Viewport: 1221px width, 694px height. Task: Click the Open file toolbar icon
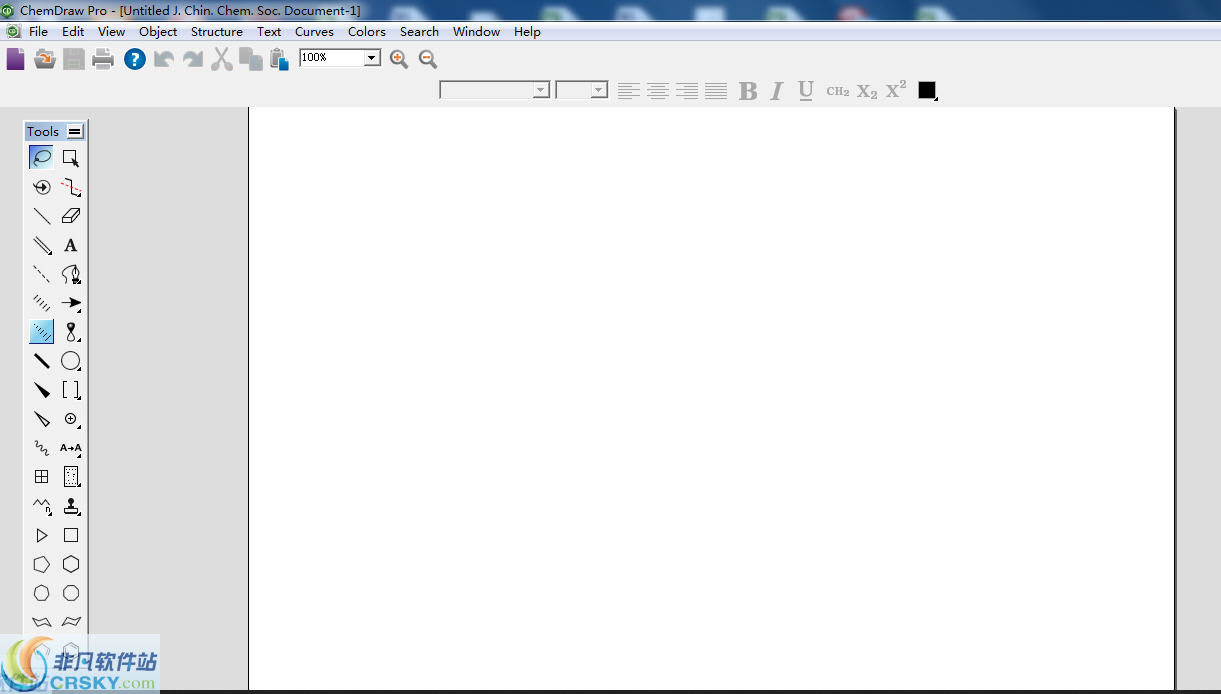click(x=44, y=59)
